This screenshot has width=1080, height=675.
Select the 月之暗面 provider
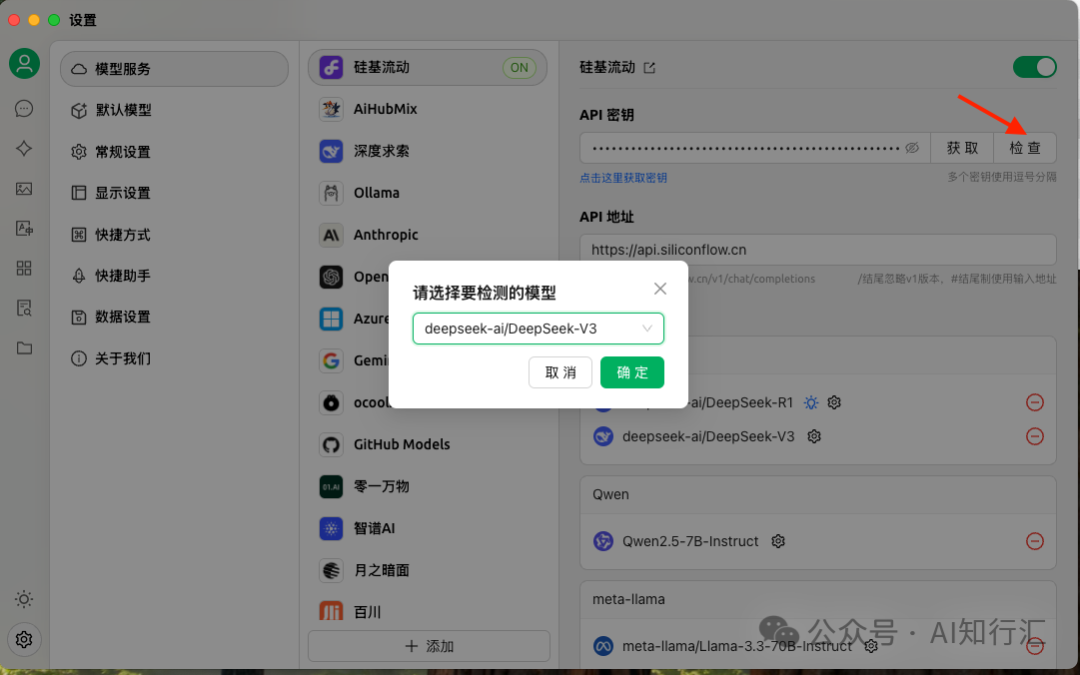[428, 570]
